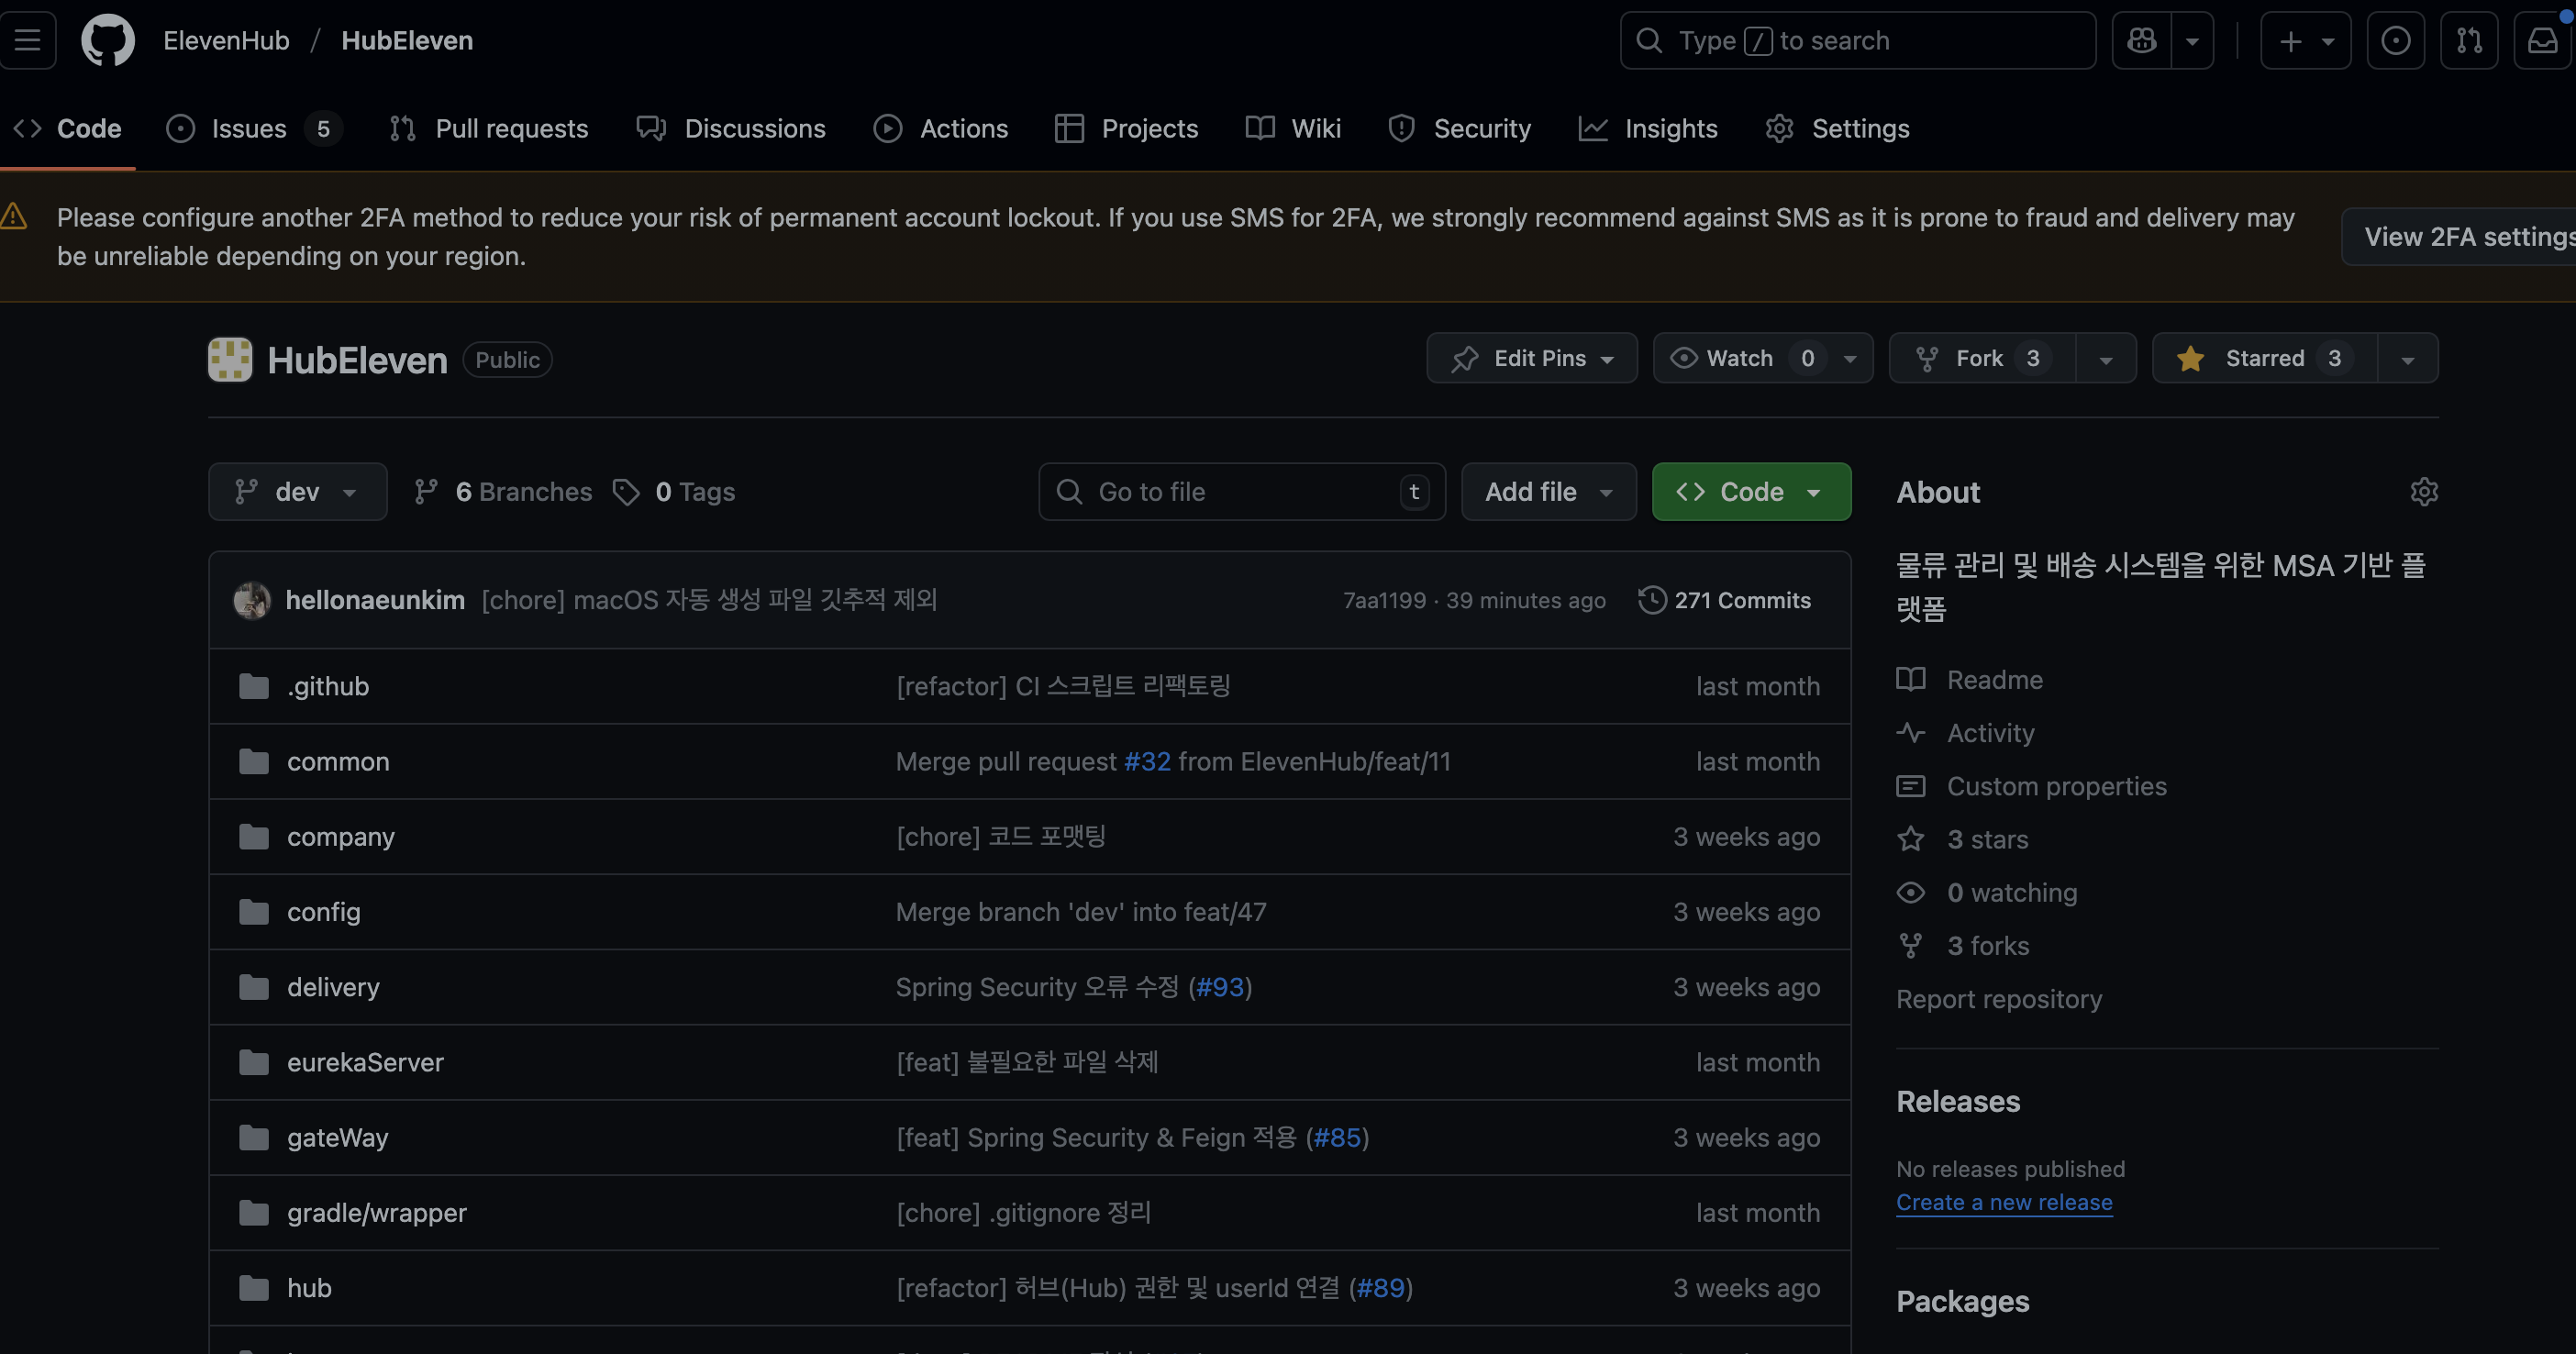Open the eurekaServer folder name
The image size is (2576, 1354).
pyautogui.click(x=365, y=1062)
